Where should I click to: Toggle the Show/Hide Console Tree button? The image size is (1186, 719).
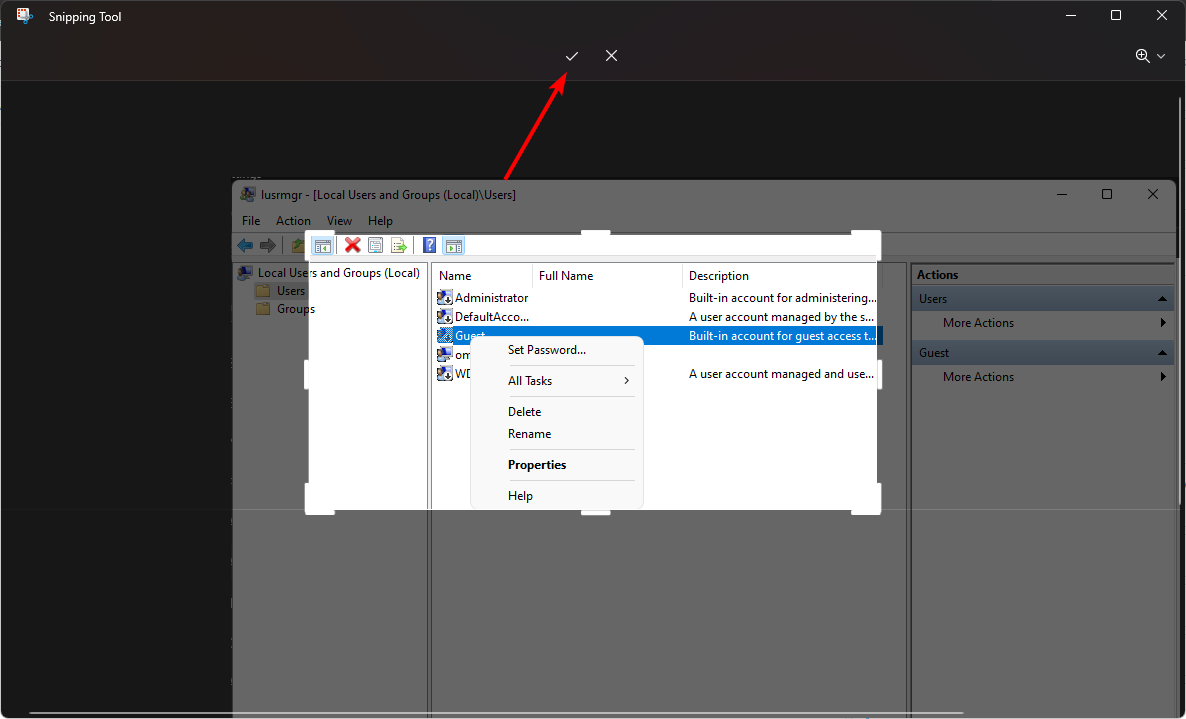coord(322,245)
